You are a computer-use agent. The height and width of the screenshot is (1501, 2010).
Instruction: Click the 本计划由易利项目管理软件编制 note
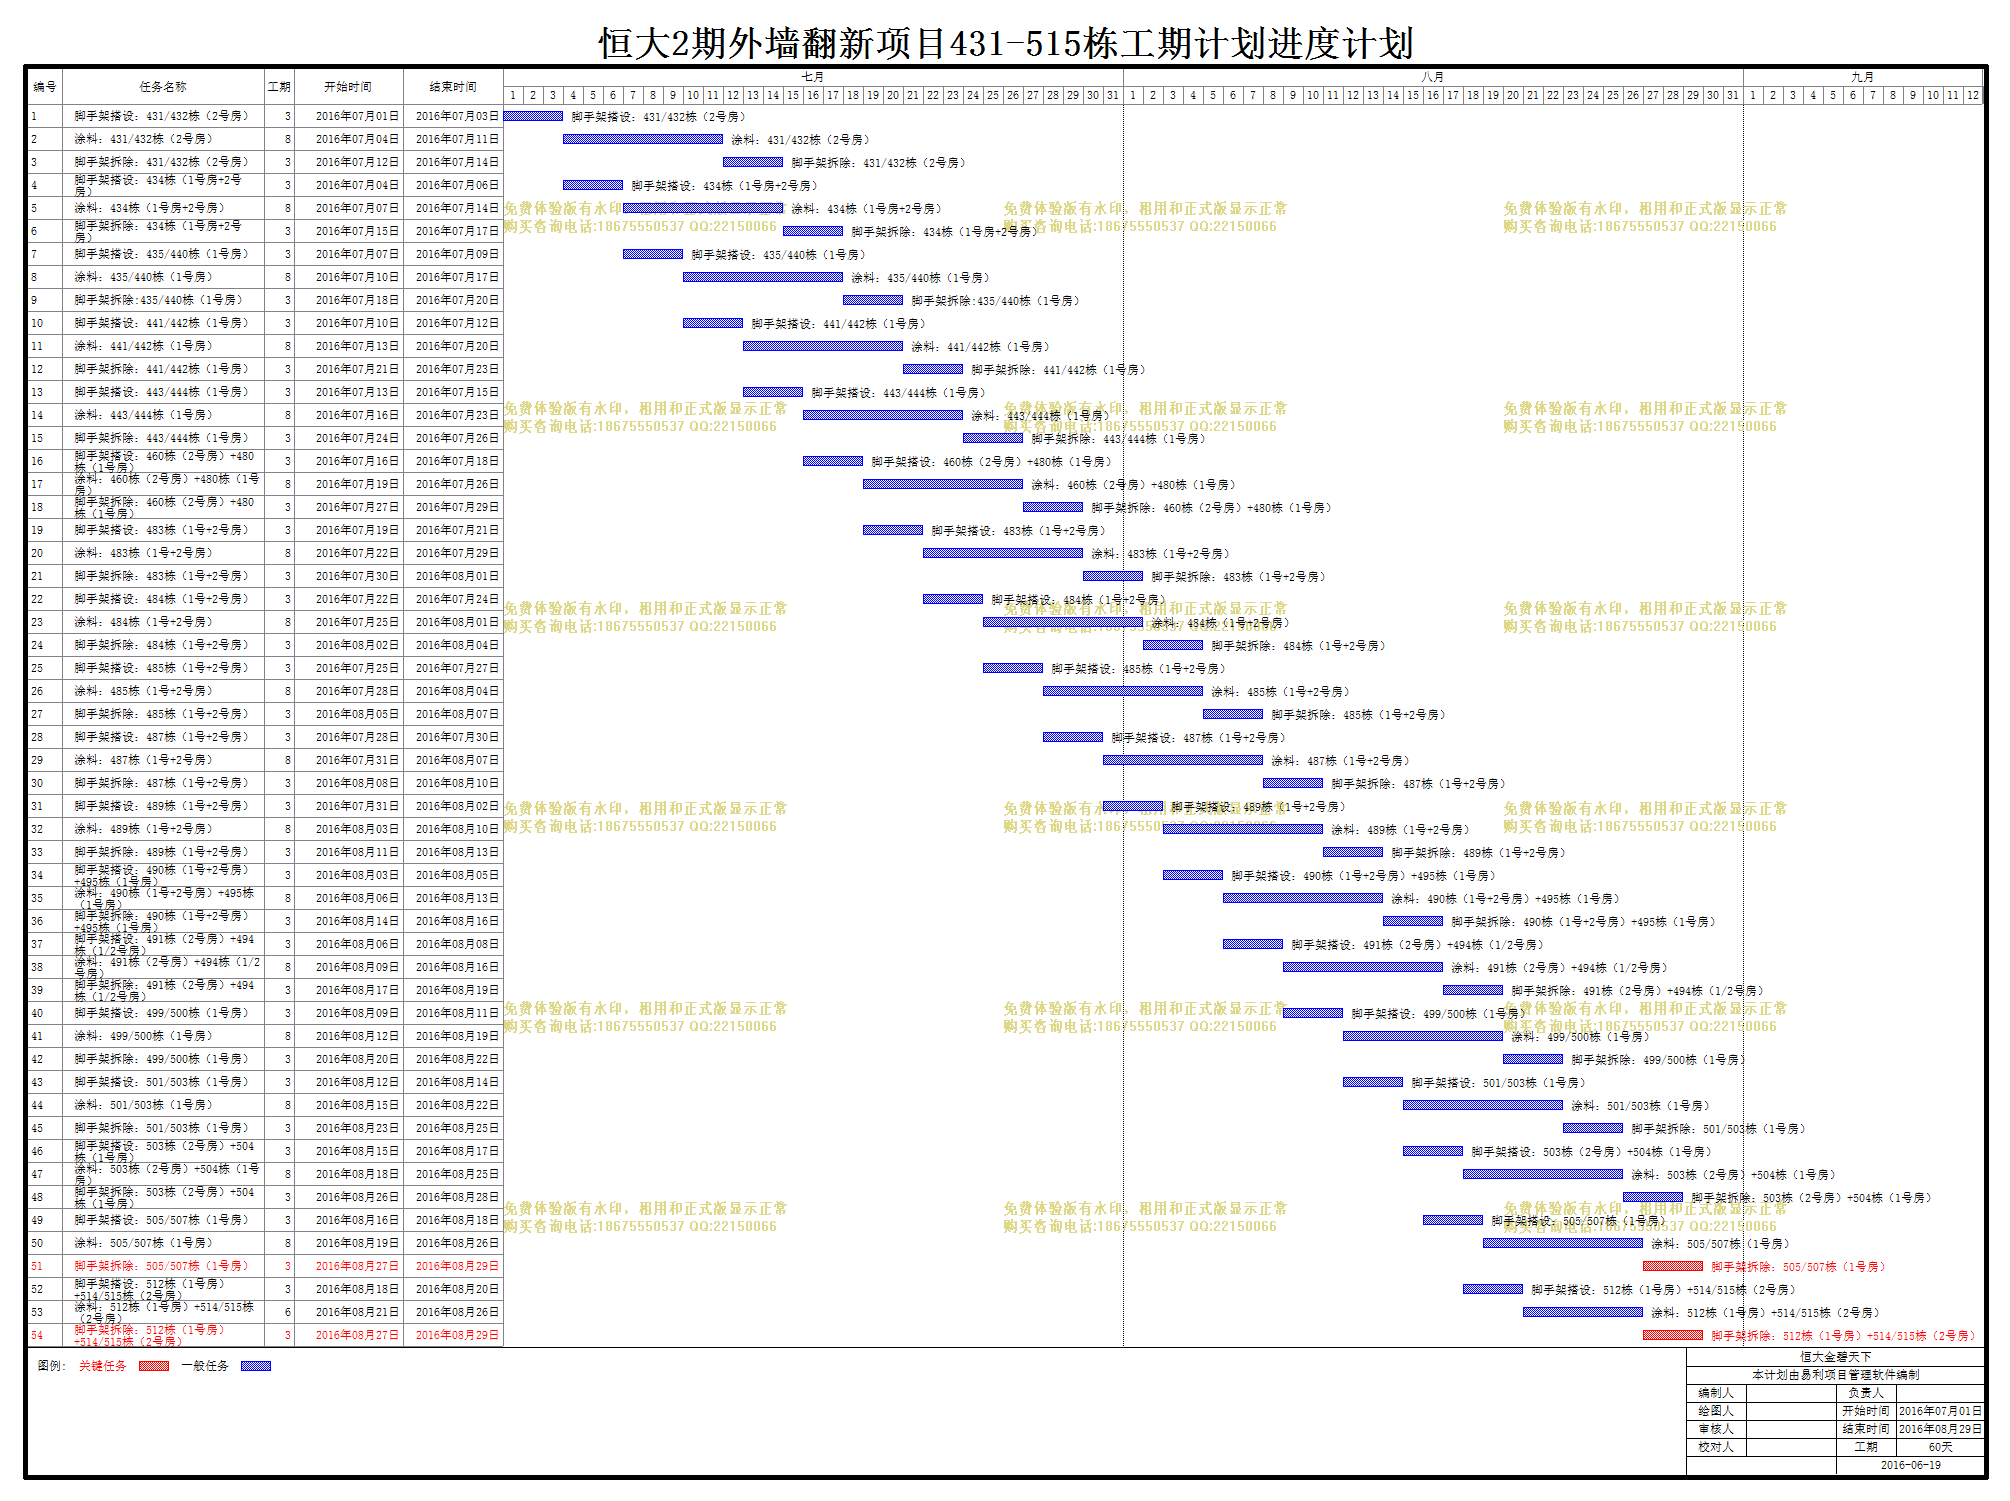coord(1835,1375)
